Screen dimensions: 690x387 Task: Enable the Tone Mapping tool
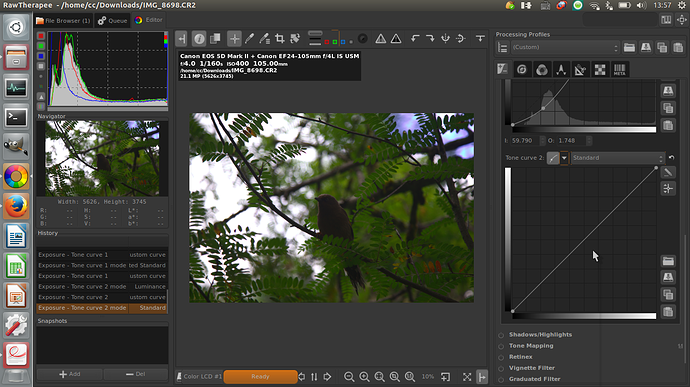point(501,346)
